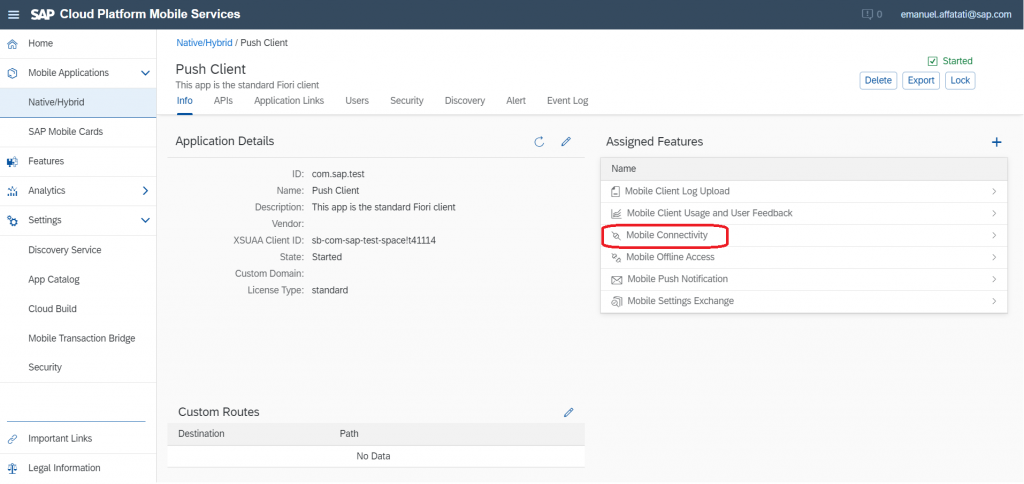Image resolution: width=1024 pixels, height=484 pixels.
Task: Open SAP Mobile Cards in sidebar
Action: click(x=78, y=132)
